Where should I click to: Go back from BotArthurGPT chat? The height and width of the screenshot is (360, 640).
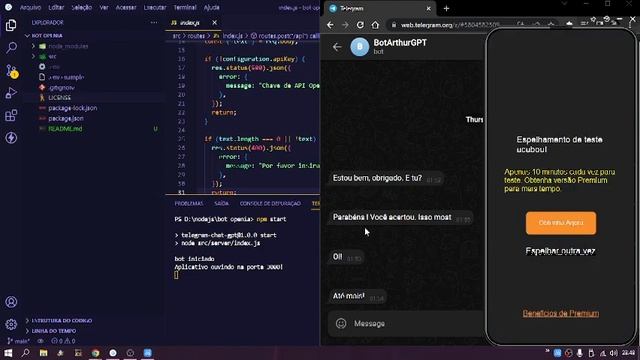pyautogui.click(x=337, y=47)
